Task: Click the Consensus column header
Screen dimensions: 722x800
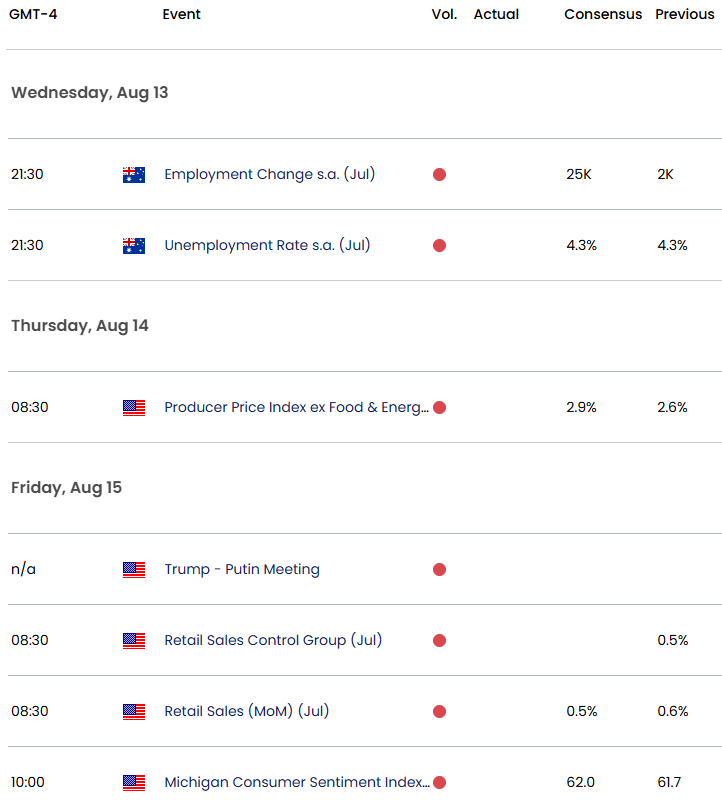Action: pyautogui.click(x=603, y=14)
